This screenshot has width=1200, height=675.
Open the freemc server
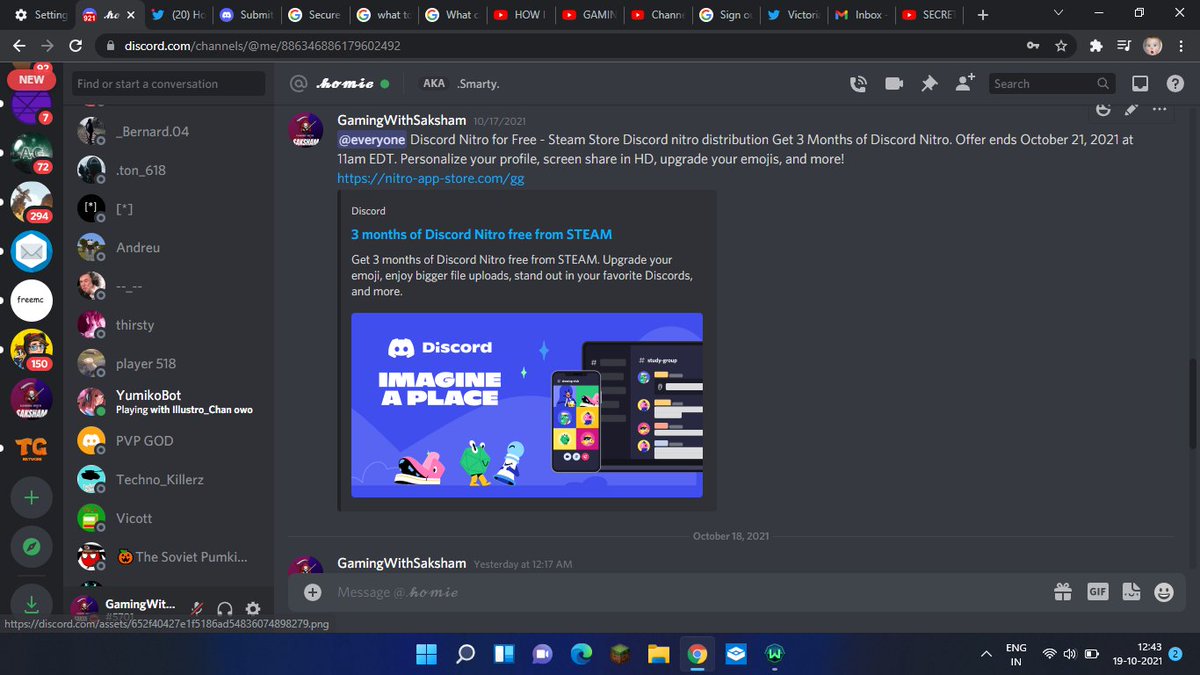point(31,299)
